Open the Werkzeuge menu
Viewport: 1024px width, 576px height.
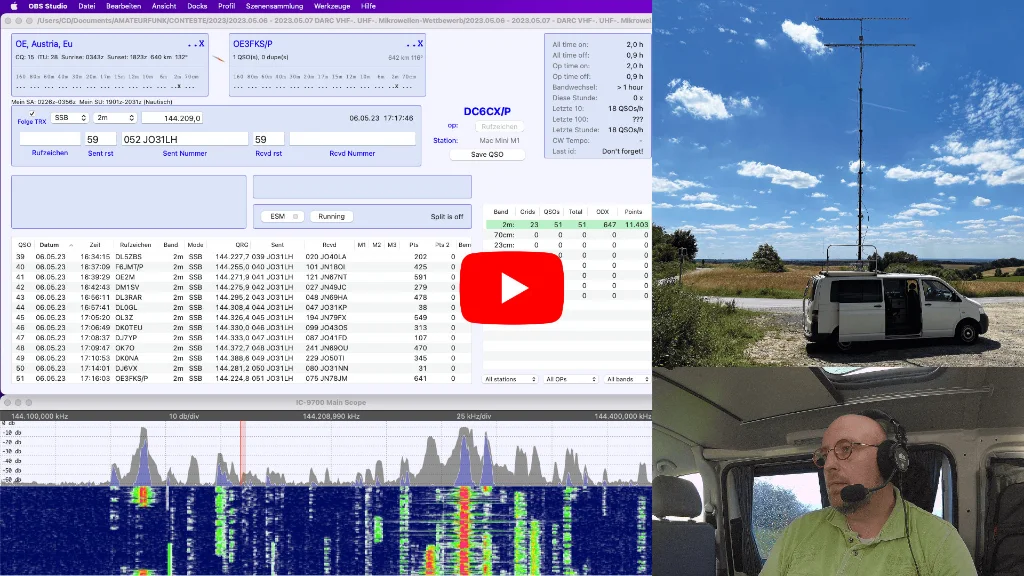tap(332, 6)
